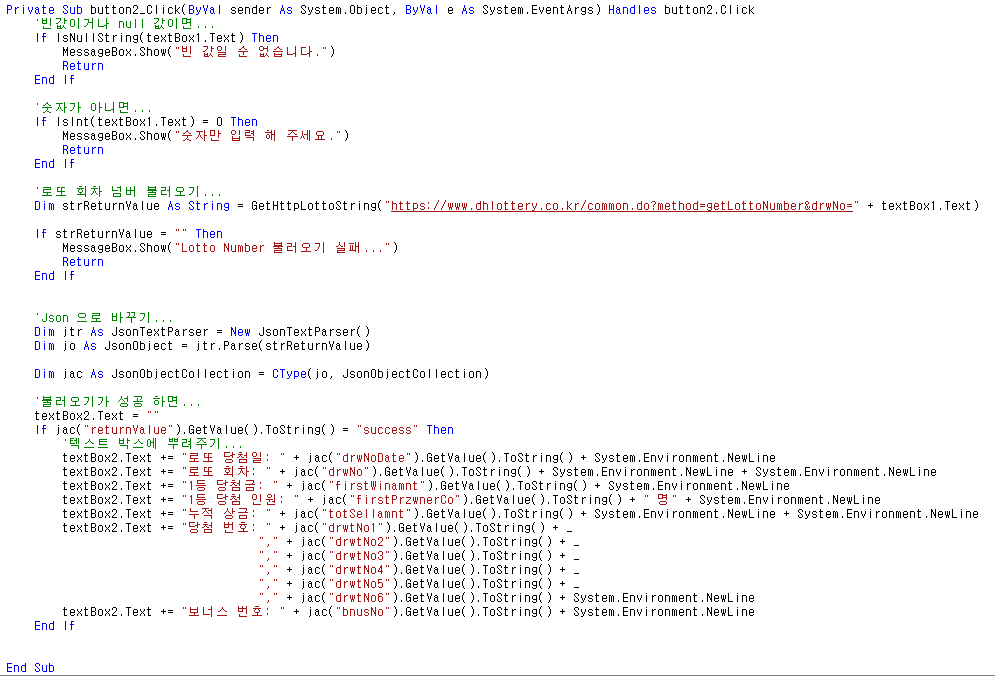Click the comment '빈값이거나 null 값이면...'
995x676 pixels.
point(125,24)
